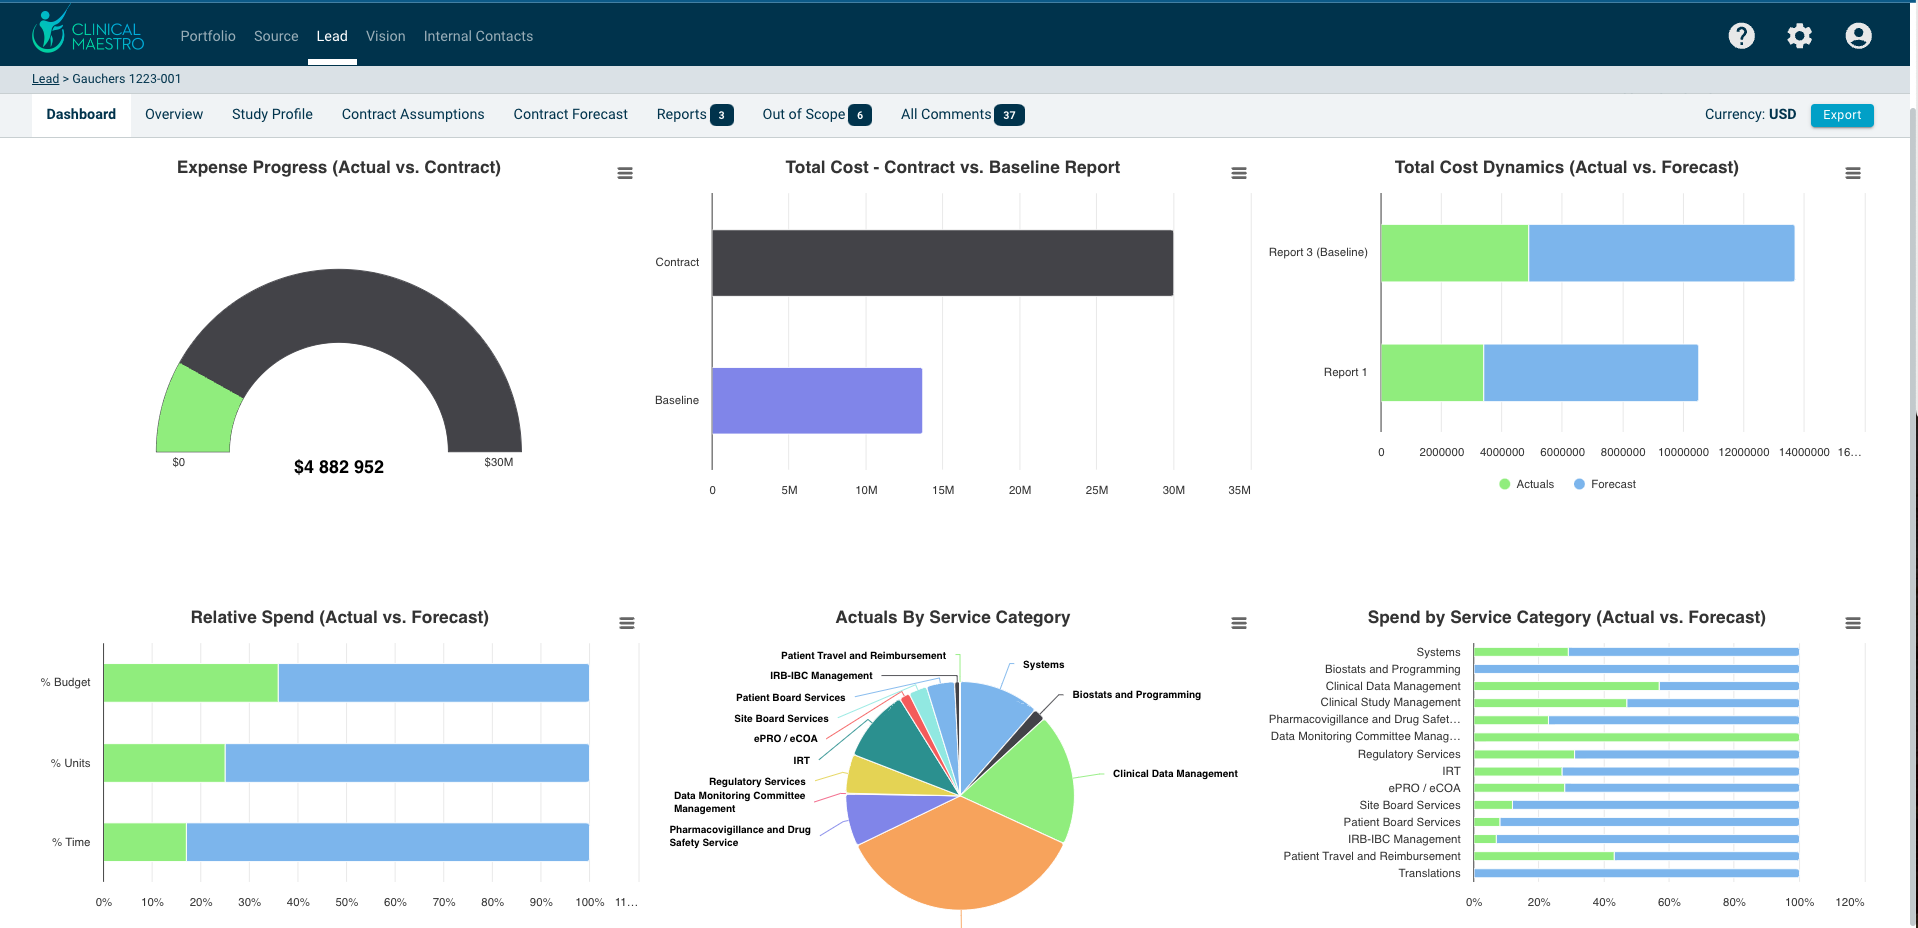Click the Lead breadcrumb link
The image size is (1918, 928).
(45, 79)
